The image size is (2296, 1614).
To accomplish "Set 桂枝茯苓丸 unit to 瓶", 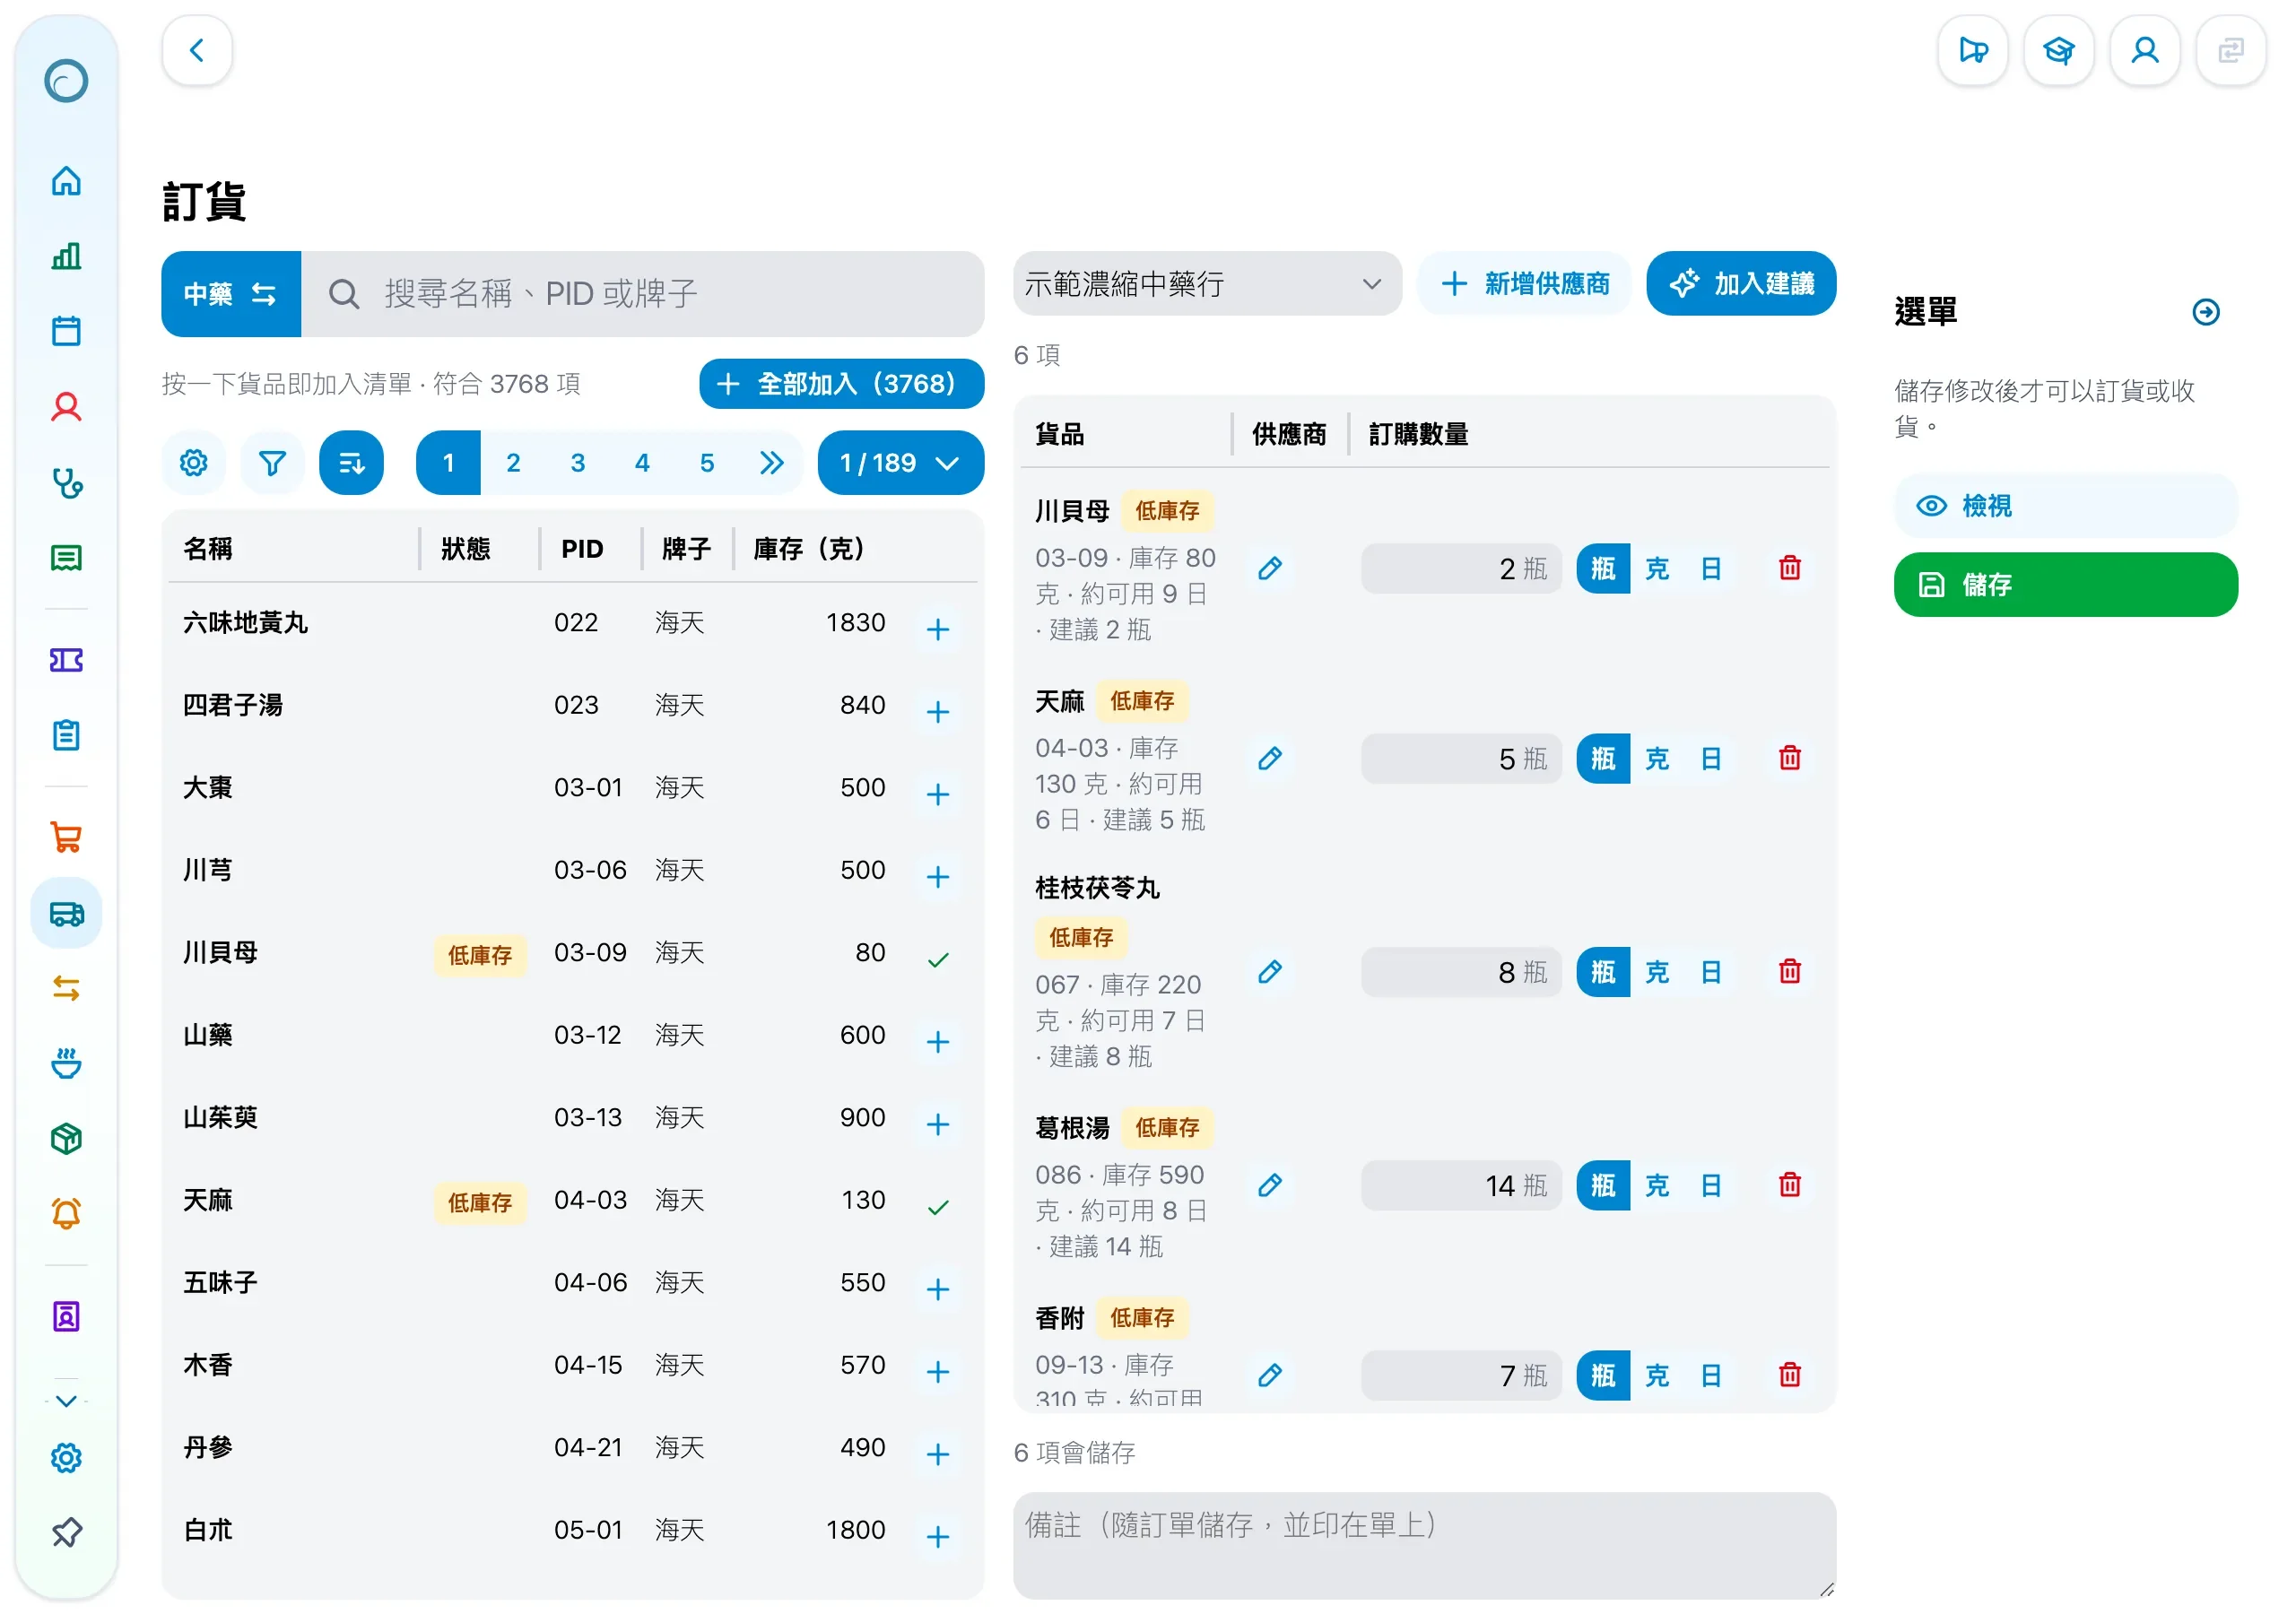I will click(1603, 972).
